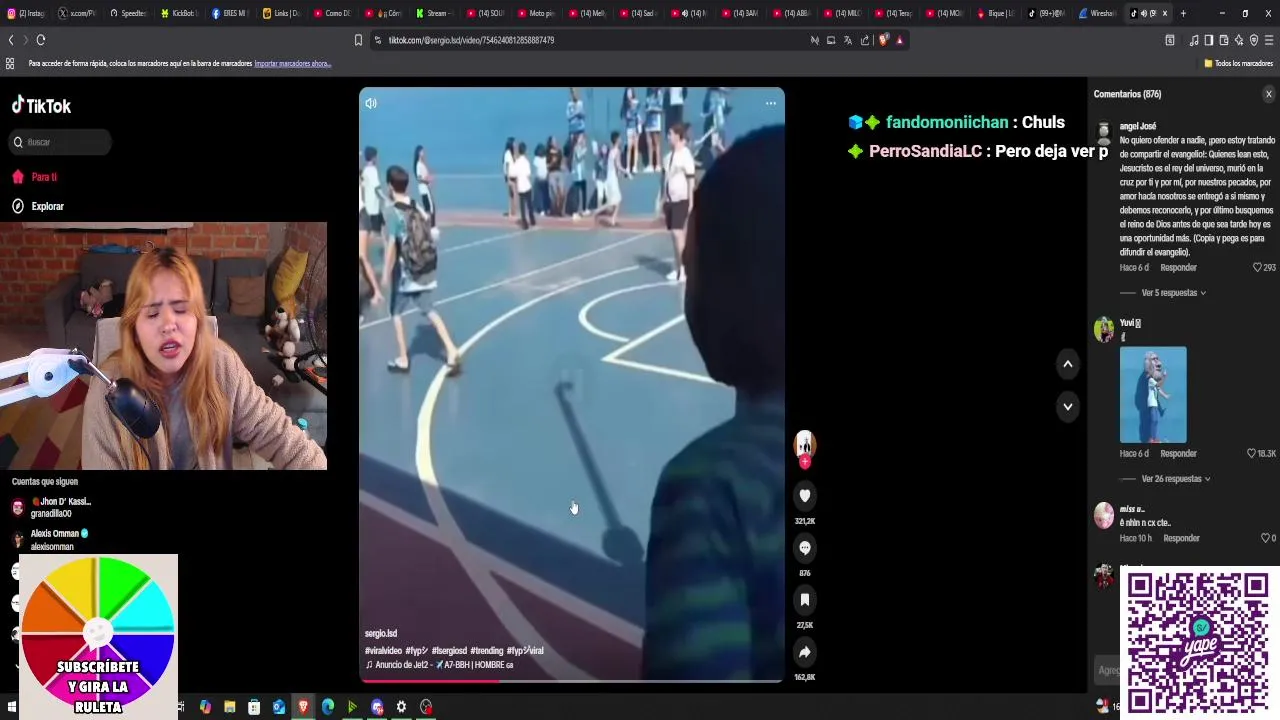Close the Comentarios panel
Image resolution: width=1280 pixels, height=720 pixels.
coord(1269,94)
